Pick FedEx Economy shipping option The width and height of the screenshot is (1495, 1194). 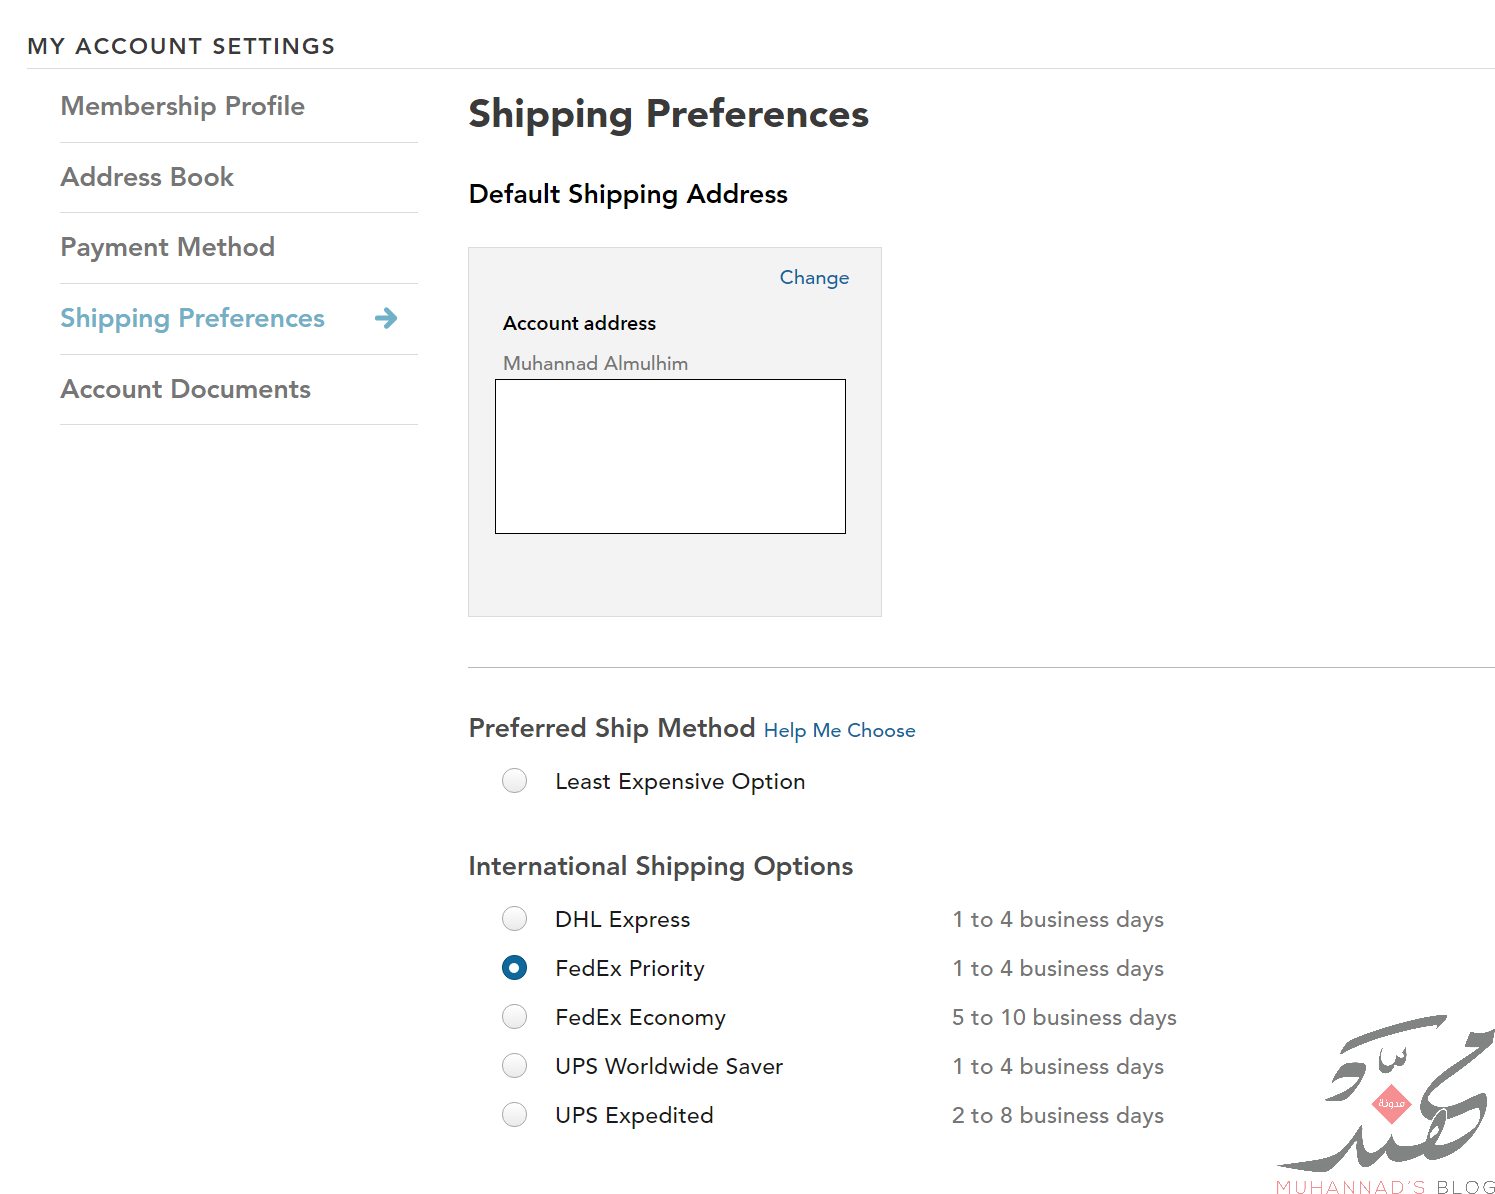click(x=514, y=1017)
